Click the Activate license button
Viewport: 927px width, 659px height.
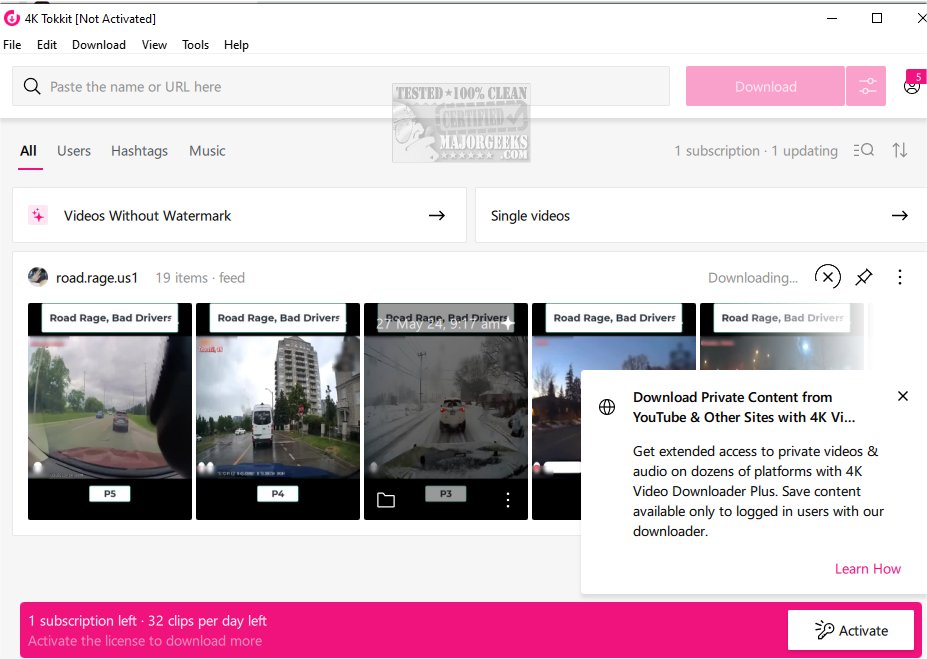tap(851, 630)
